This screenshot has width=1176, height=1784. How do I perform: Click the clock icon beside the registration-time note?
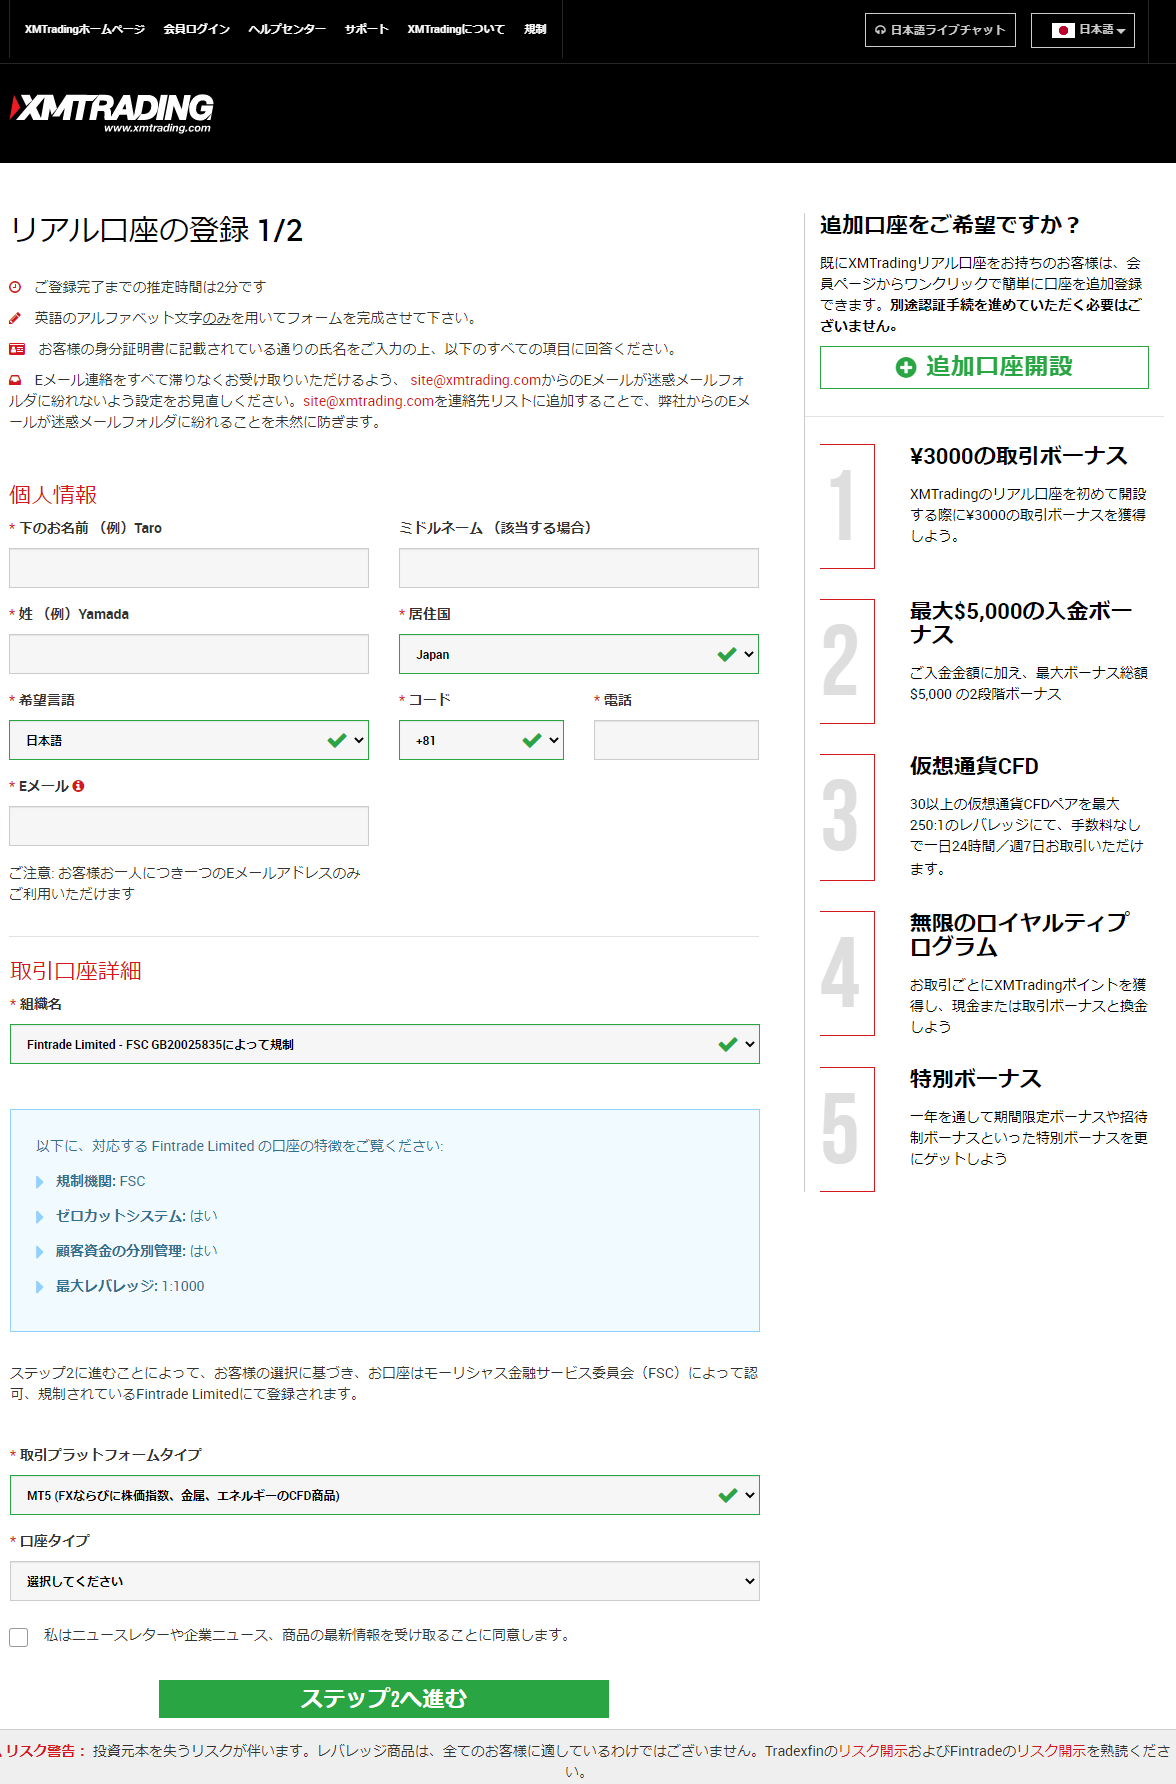point(15,287)
